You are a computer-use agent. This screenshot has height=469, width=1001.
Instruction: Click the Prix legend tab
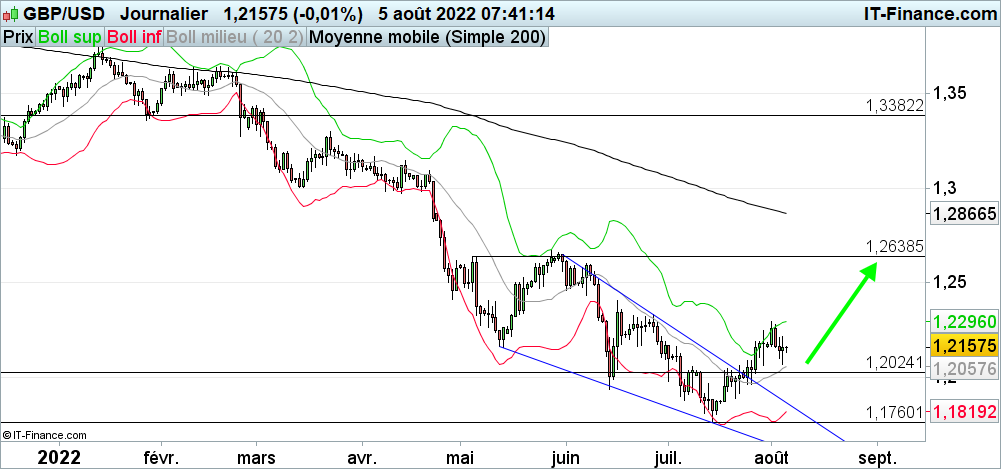(x=18, y=37)
